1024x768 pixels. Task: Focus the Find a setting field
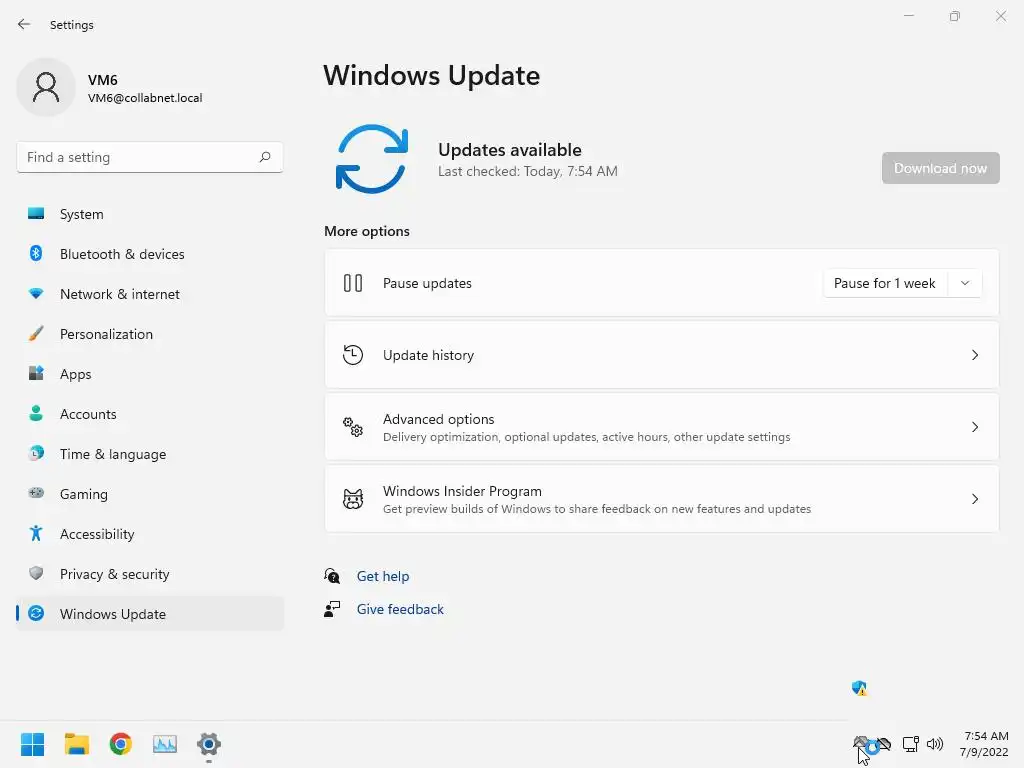tap(150, 157)
